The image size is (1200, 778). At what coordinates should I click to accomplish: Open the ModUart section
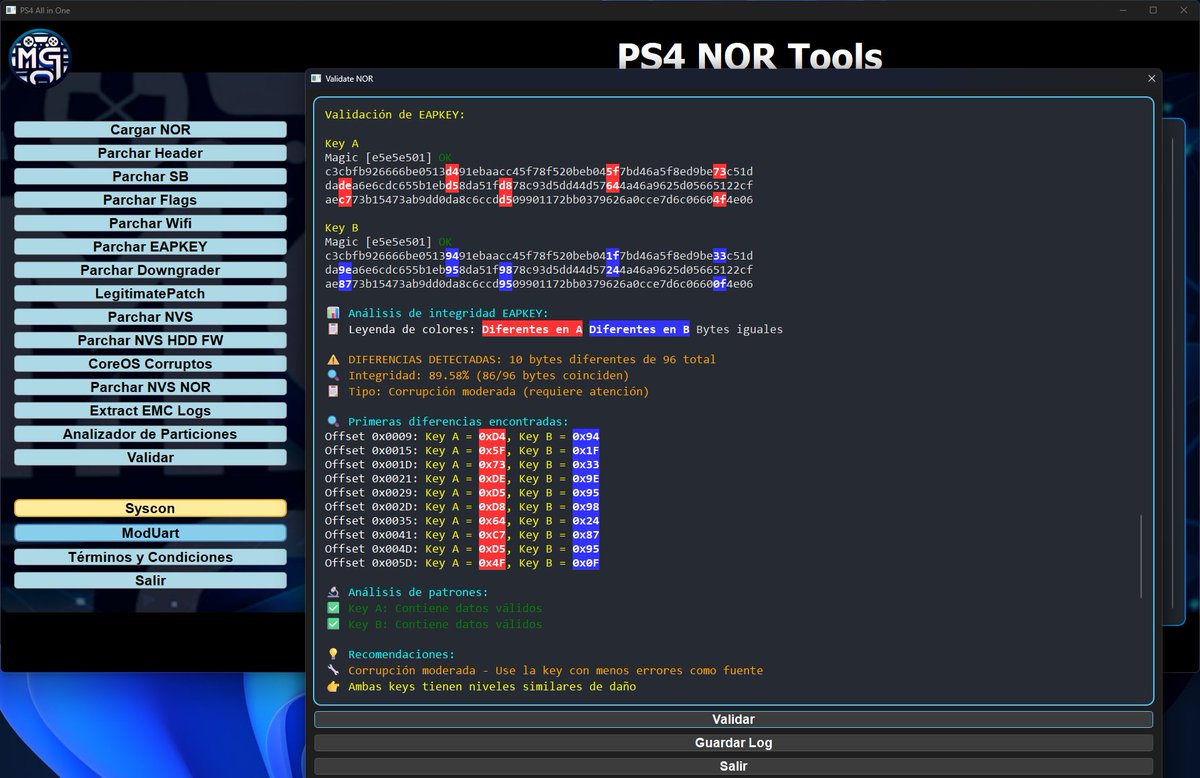tap(150, 533)
